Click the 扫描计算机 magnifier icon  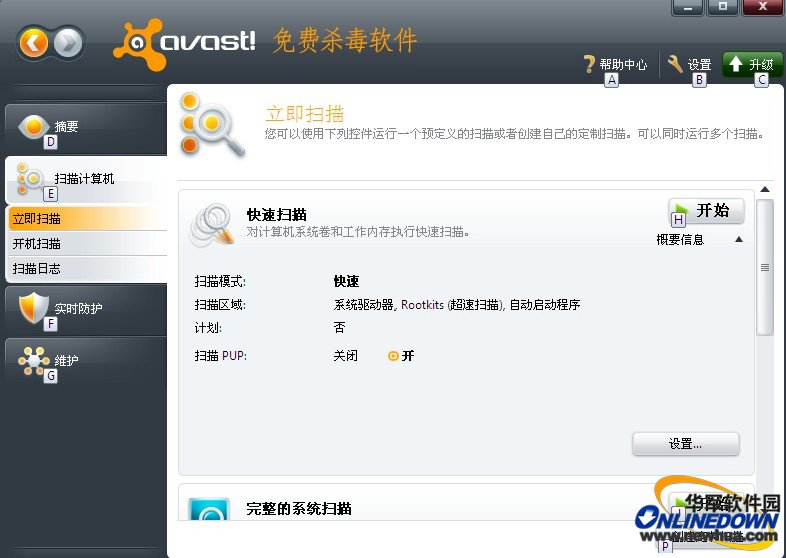(30, 178)
